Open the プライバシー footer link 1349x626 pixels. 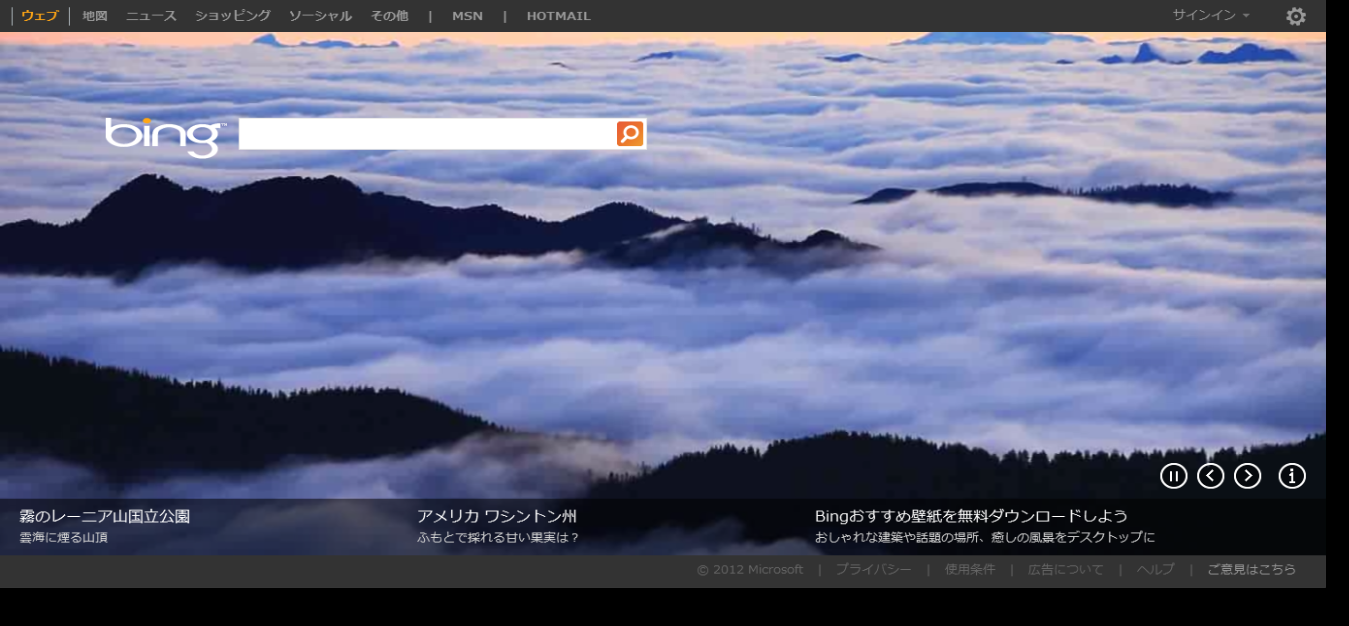(873, 570)
